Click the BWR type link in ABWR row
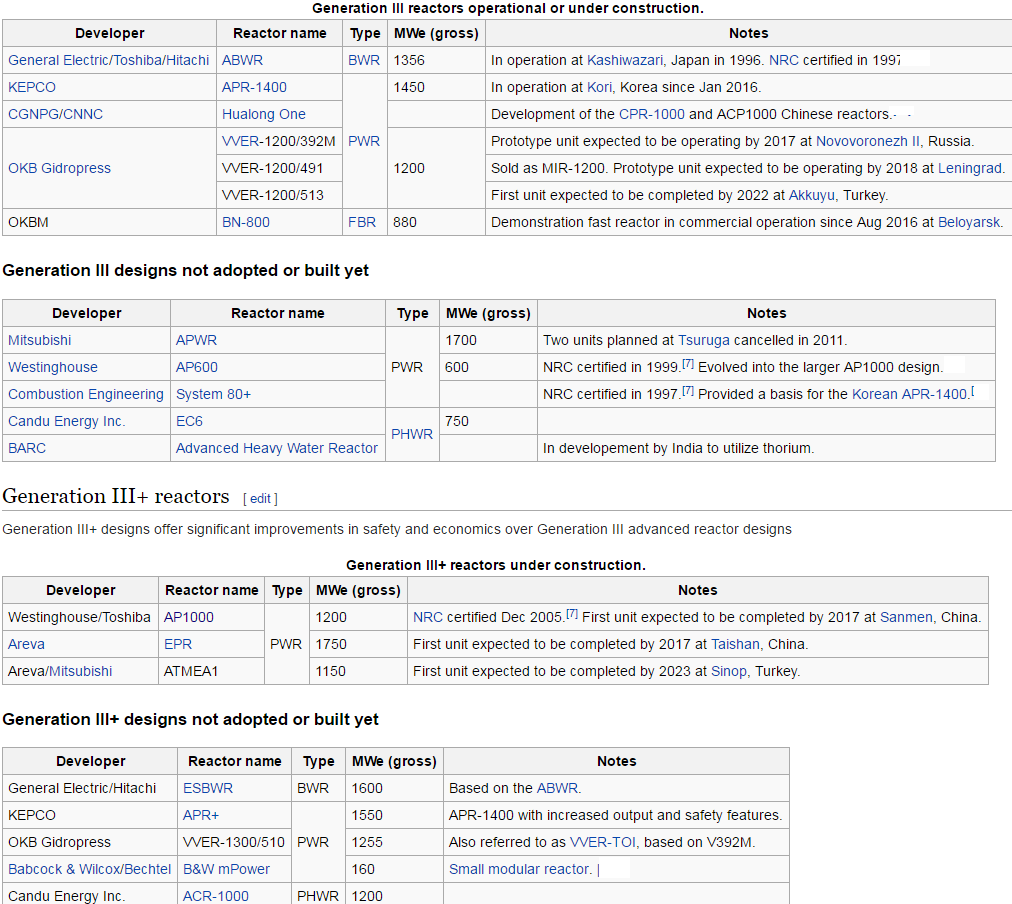The height and width of the screenshot is (904, 1012). 364,60
